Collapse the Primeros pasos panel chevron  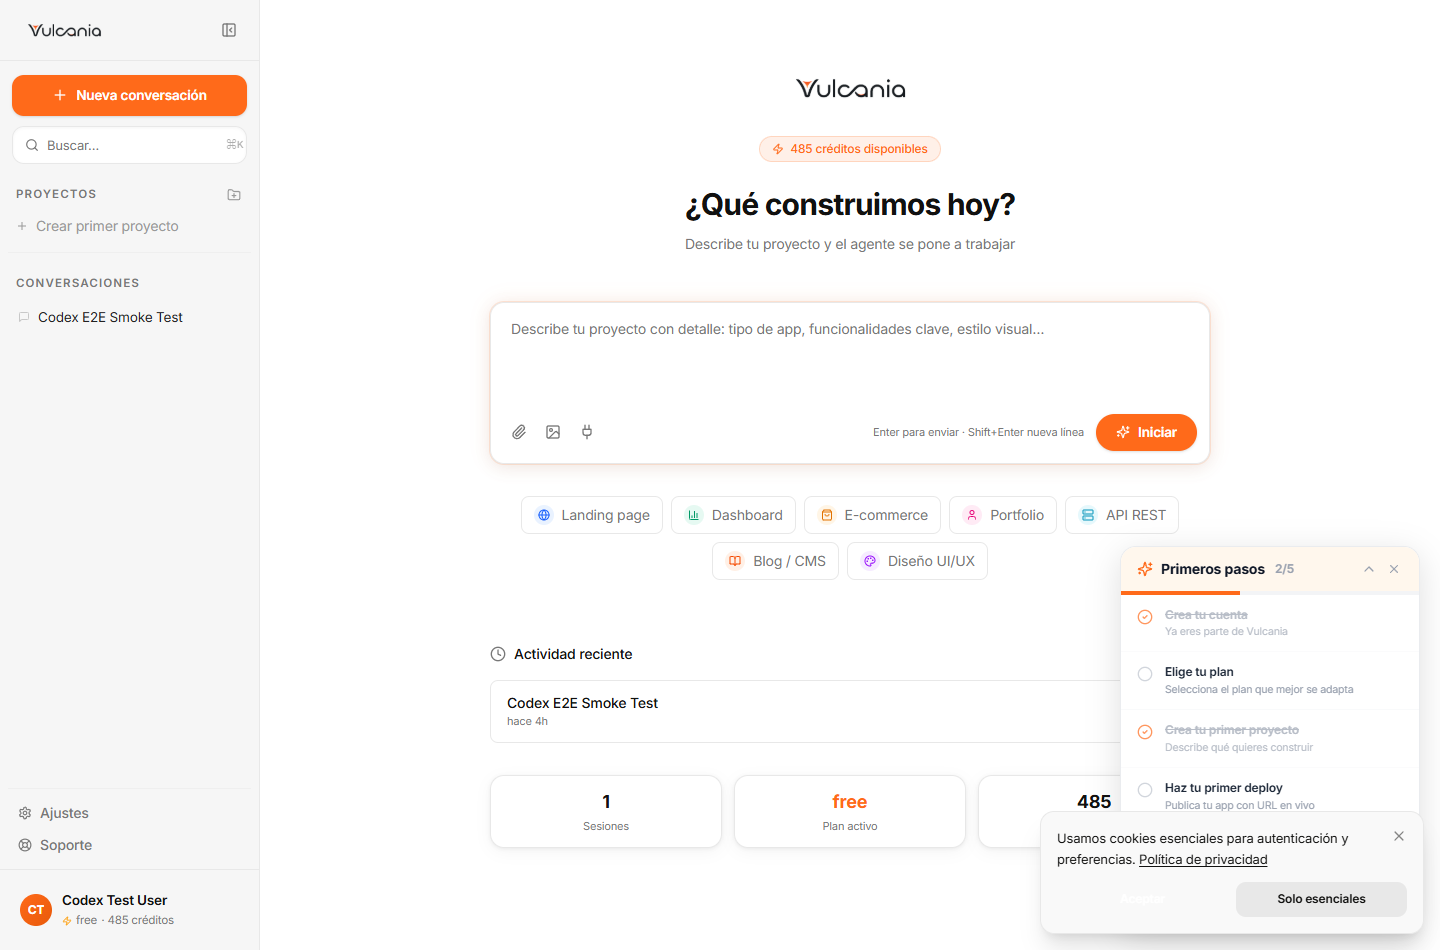coord(1369,569)
